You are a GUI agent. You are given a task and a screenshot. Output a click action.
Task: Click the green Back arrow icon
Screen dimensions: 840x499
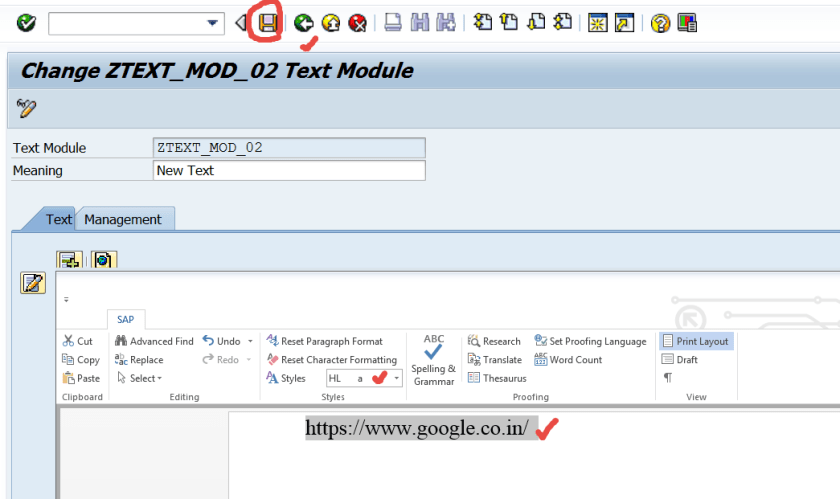304,23
